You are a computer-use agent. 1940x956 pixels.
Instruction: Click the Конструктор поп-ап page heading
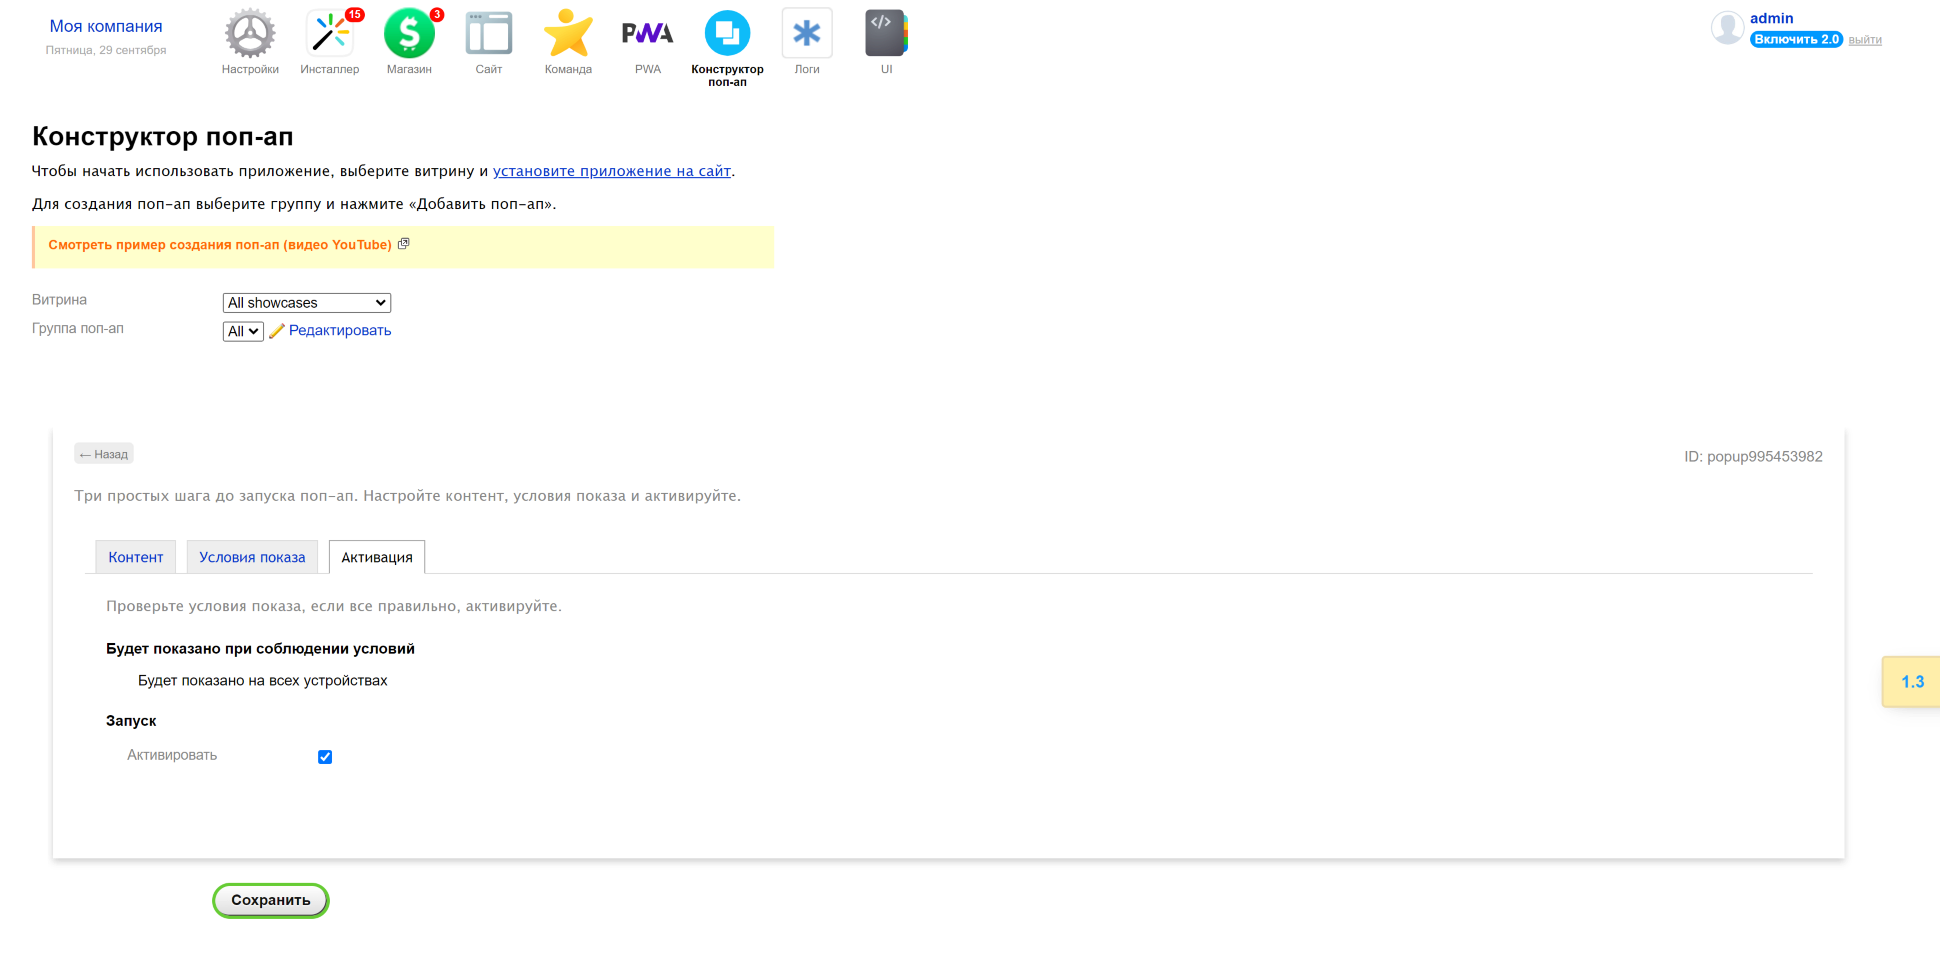163,136
